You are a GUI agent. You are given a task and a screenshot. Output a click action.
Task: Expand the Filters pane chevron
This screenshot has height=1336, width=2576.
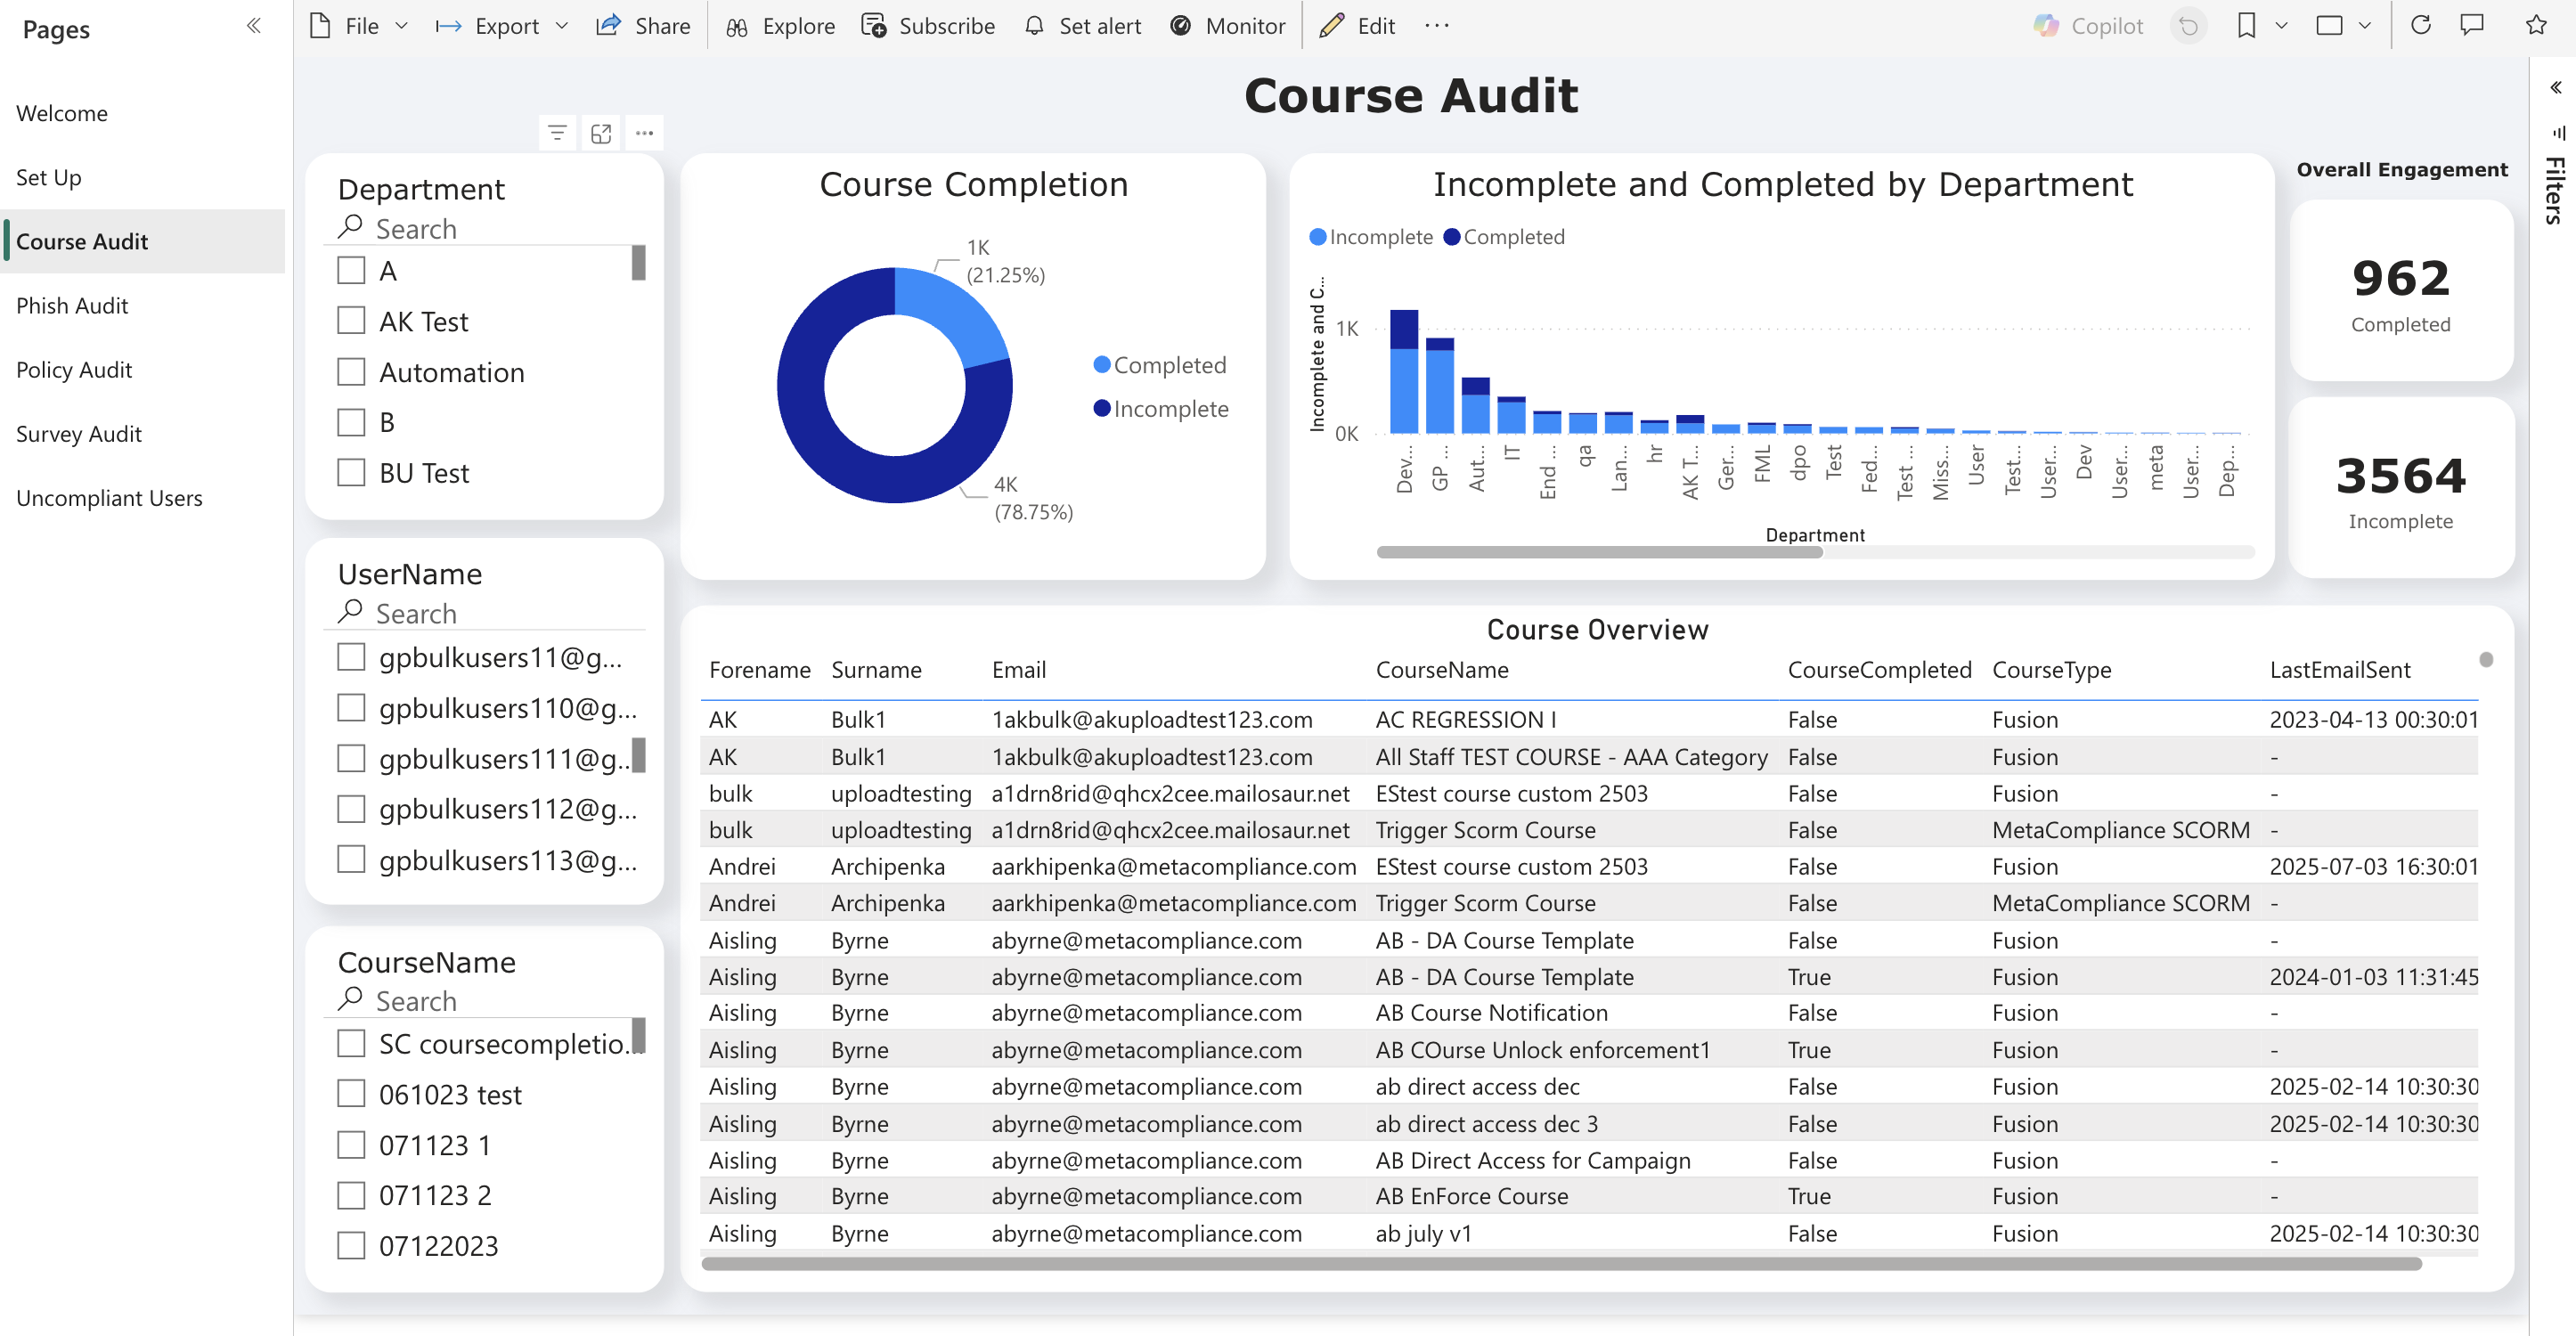coord(2556,88)
